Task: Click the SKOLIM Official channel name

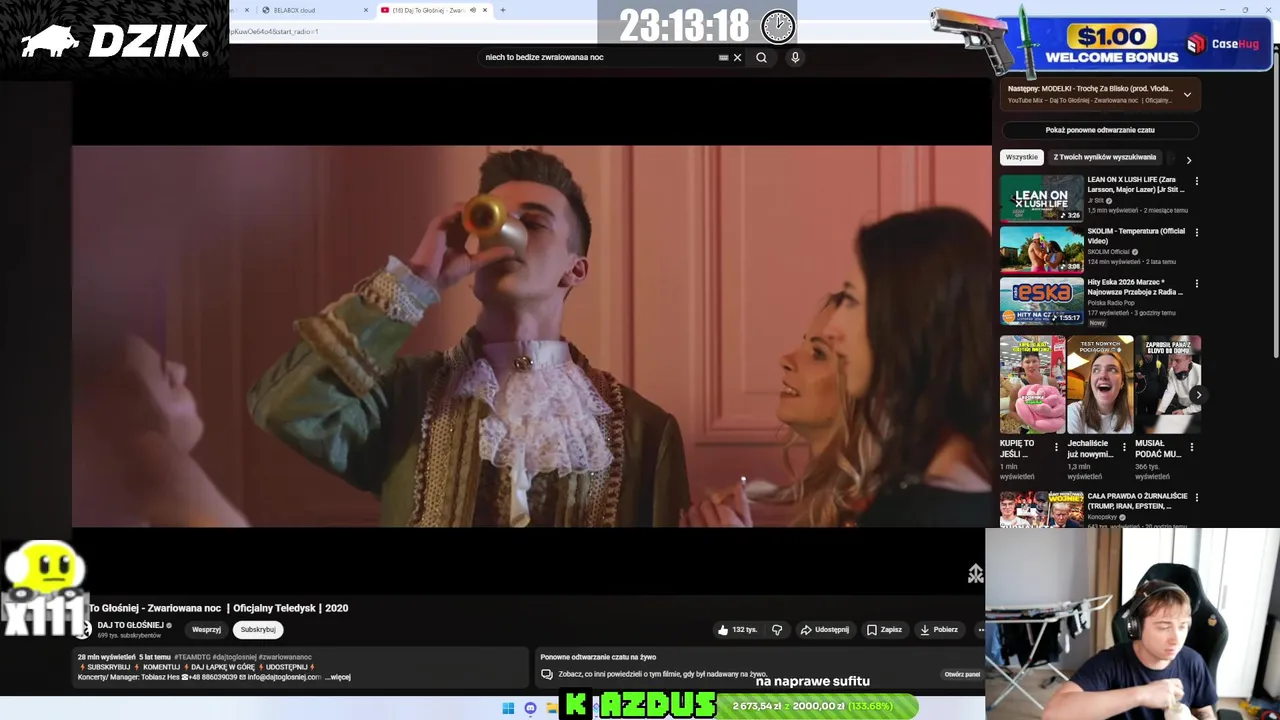Action: pyautogui.click(x=1108, y=252)
